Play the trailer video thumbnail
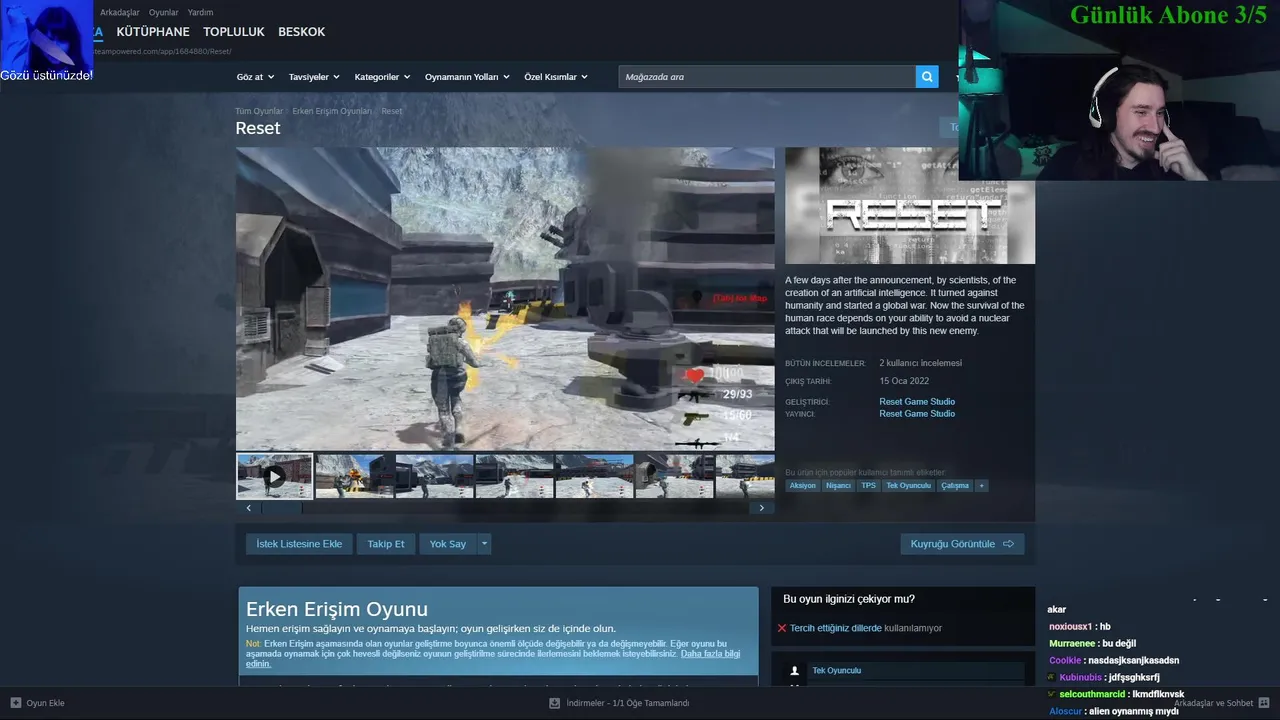The height and width of the screenshot is (720, 1280). [x=274, y=477]
